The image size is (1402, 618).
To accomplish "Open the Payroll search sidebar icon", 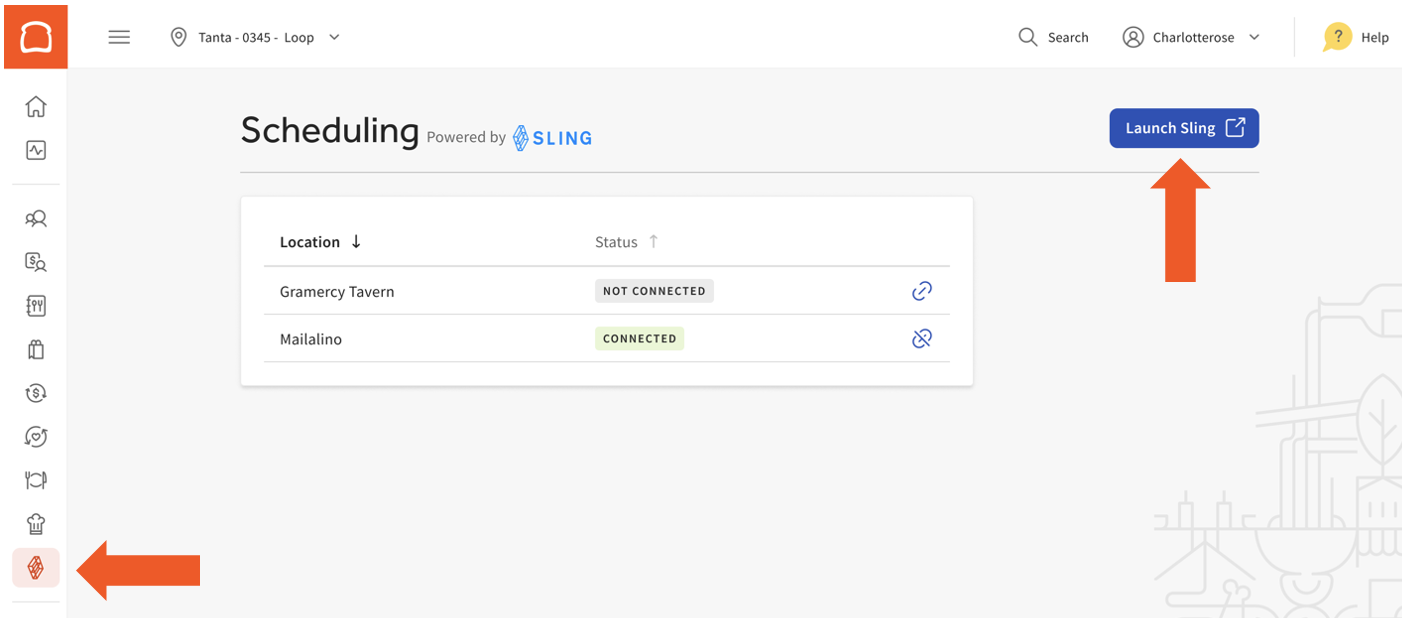I will click(35, 262).
